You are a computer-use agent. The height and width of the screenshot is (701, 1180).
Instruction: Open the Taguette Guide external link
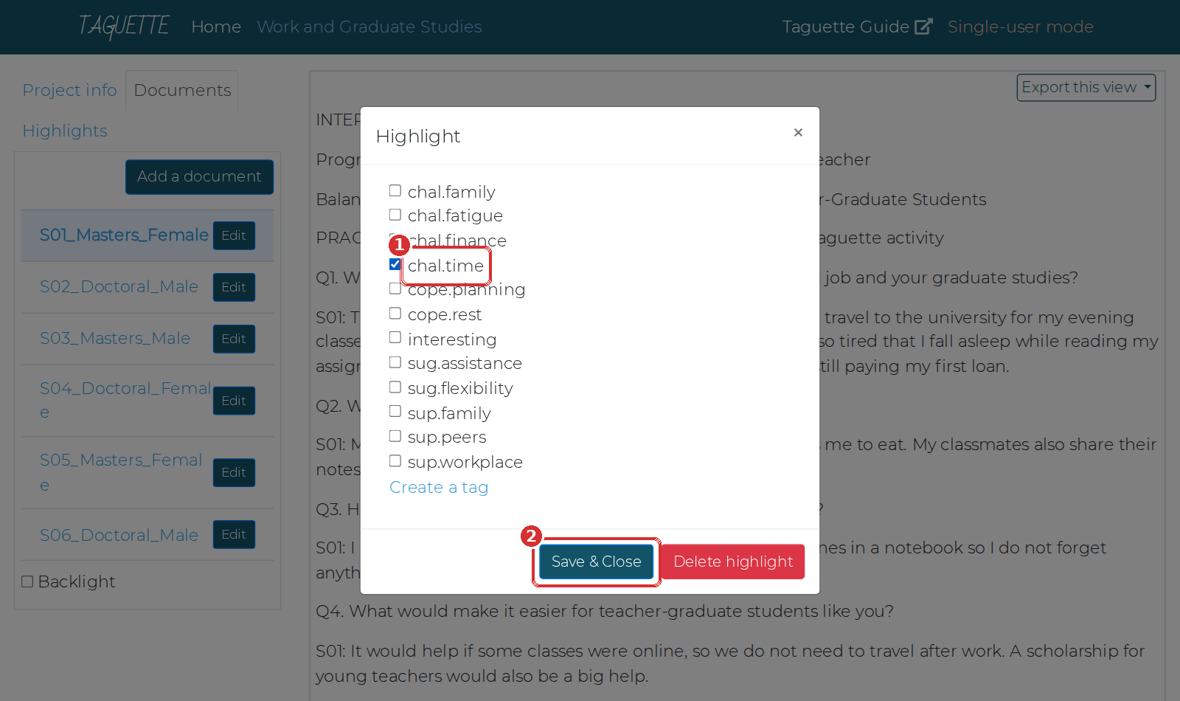[857, 26]
